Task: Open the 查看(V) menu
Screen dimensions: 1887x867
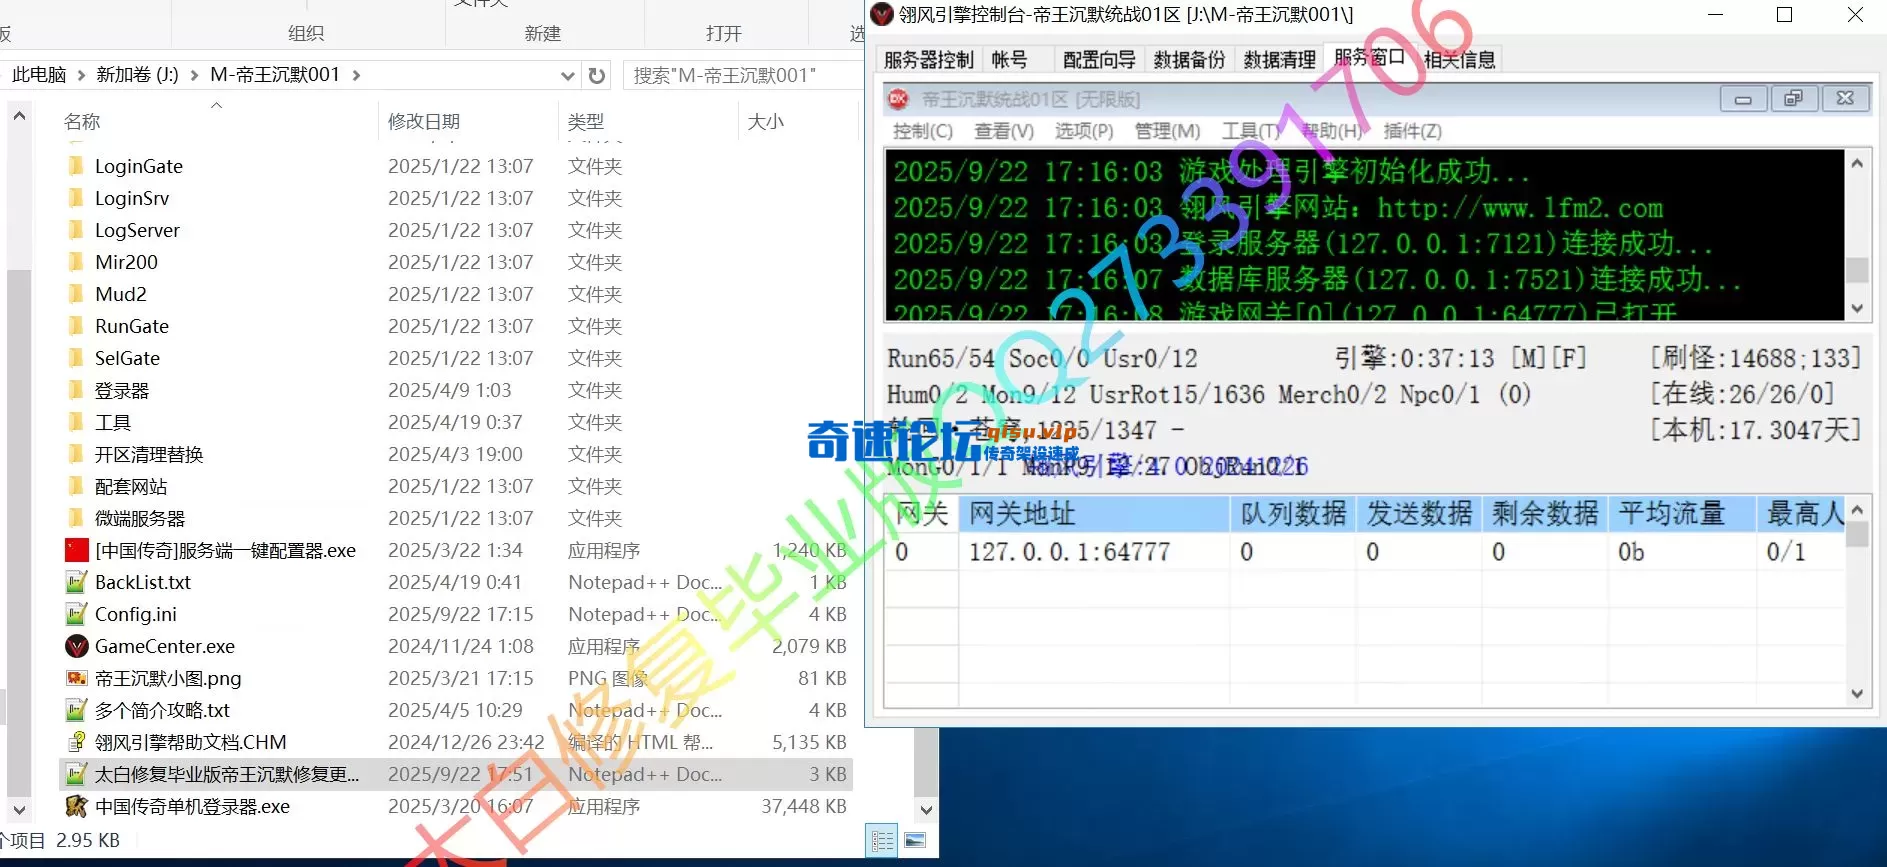Action: (1004, 131)
